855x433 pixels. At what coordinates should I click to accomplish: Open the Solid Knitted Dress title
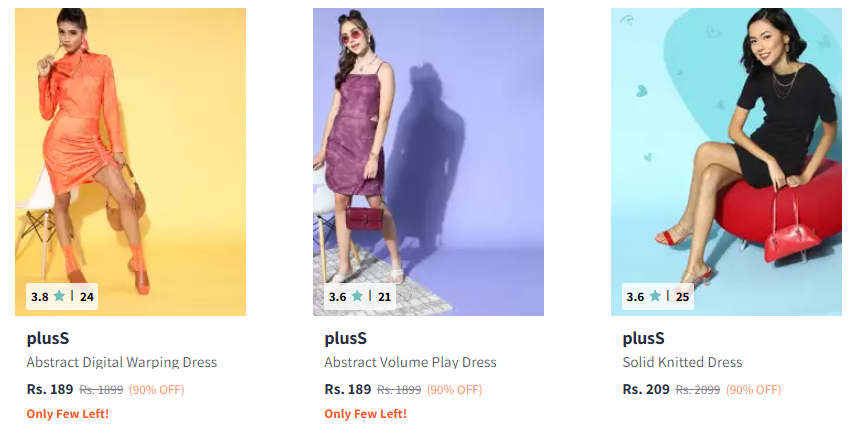[682, 363]
